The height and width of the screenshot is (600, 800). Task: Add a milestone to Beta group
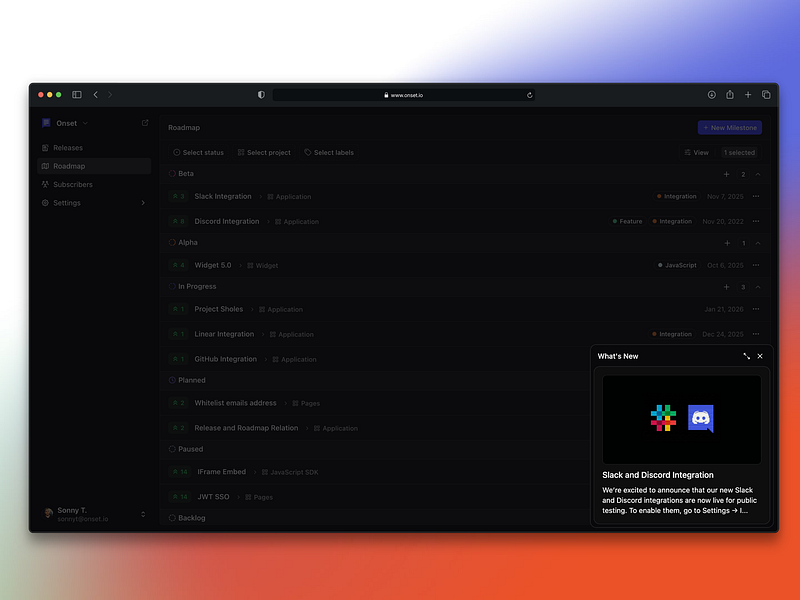coord(726,174)
